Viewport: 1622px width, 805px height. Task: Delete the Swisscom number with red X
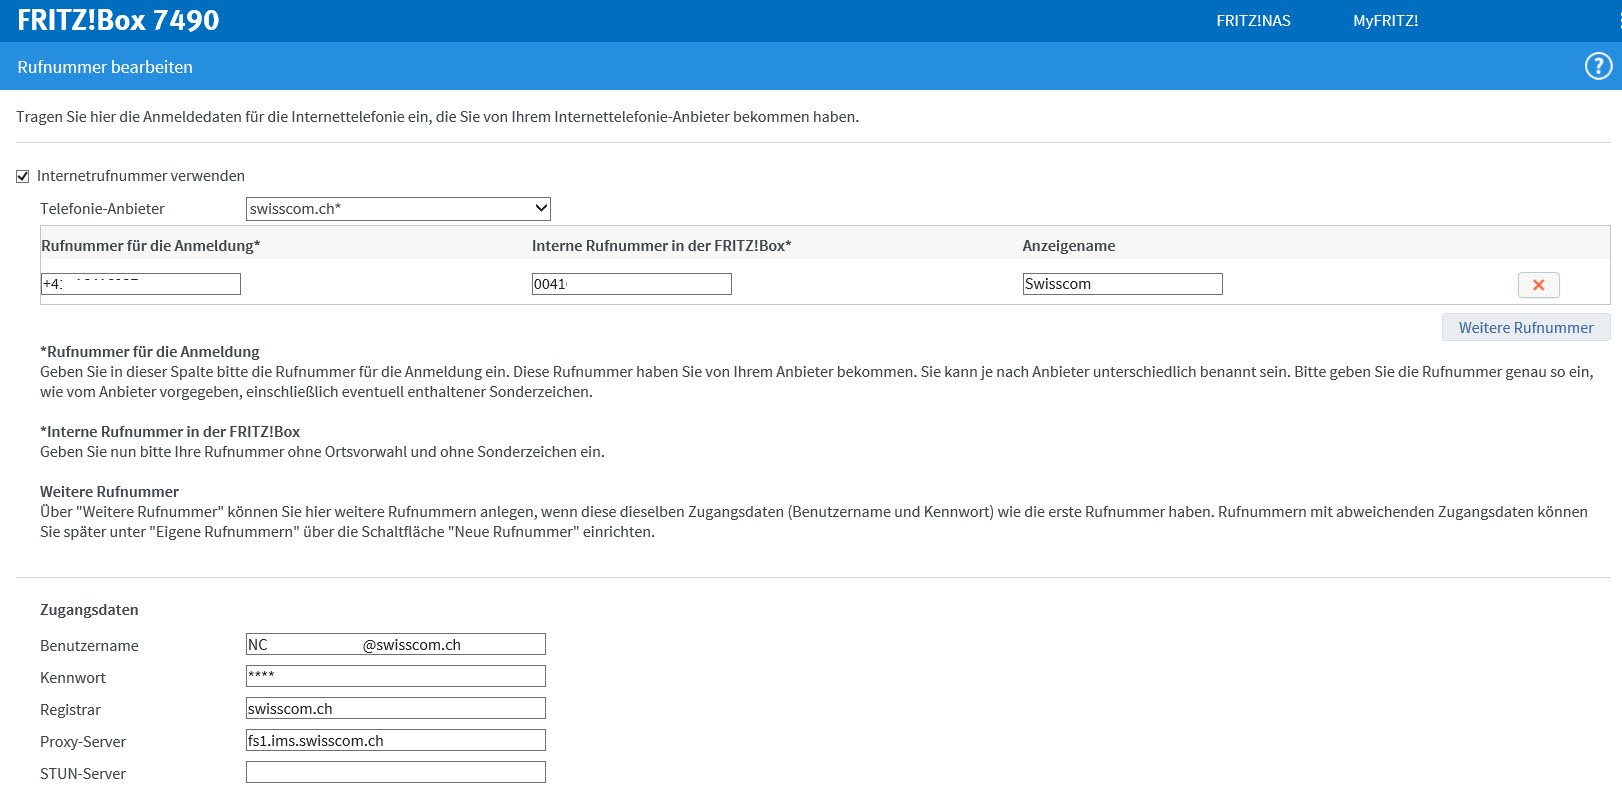(x=1538, y=285)
